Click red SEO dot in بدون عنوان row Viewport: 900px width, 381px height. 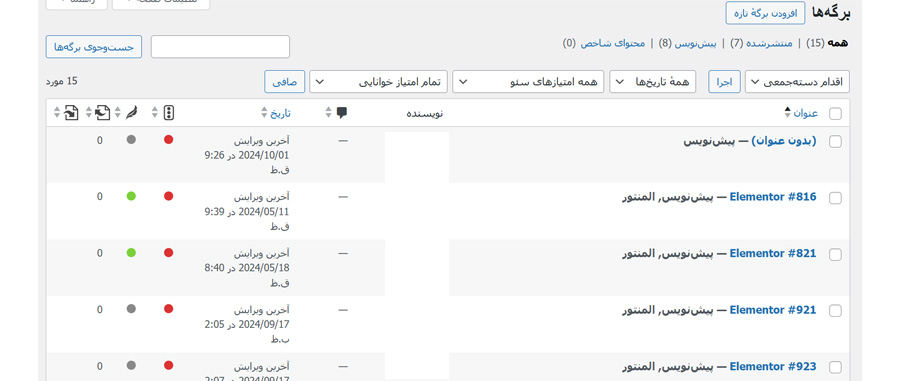pyautogui.click(x=169, y=139)
